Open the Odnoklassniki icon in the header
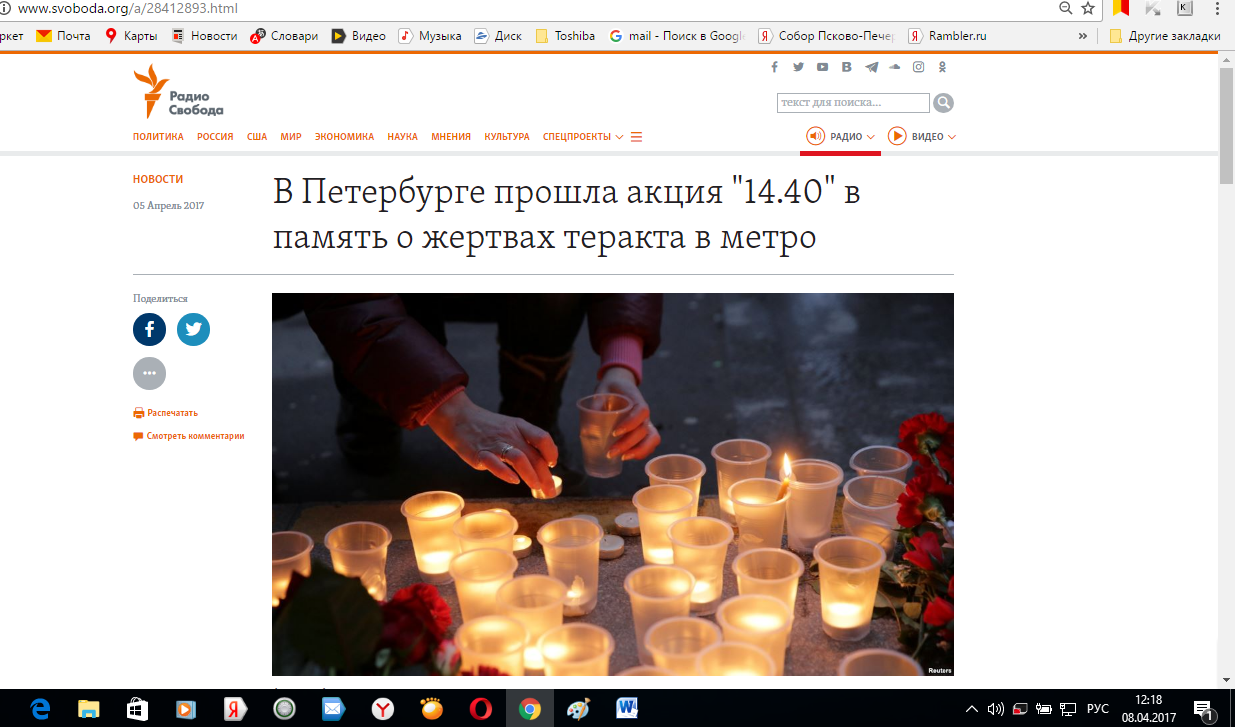The width and height of the screenshot is (1235, 727). [942, 67]
